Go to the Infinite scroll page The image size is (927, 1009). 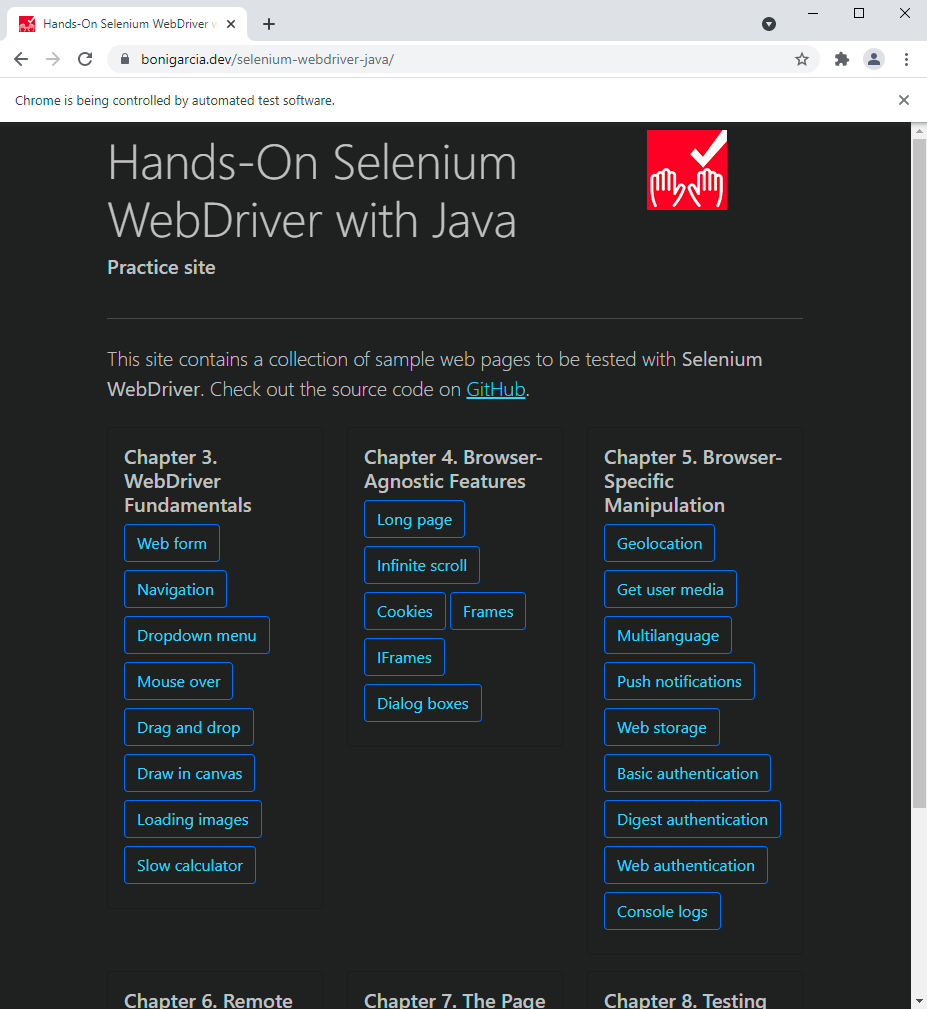coord(422,566)
